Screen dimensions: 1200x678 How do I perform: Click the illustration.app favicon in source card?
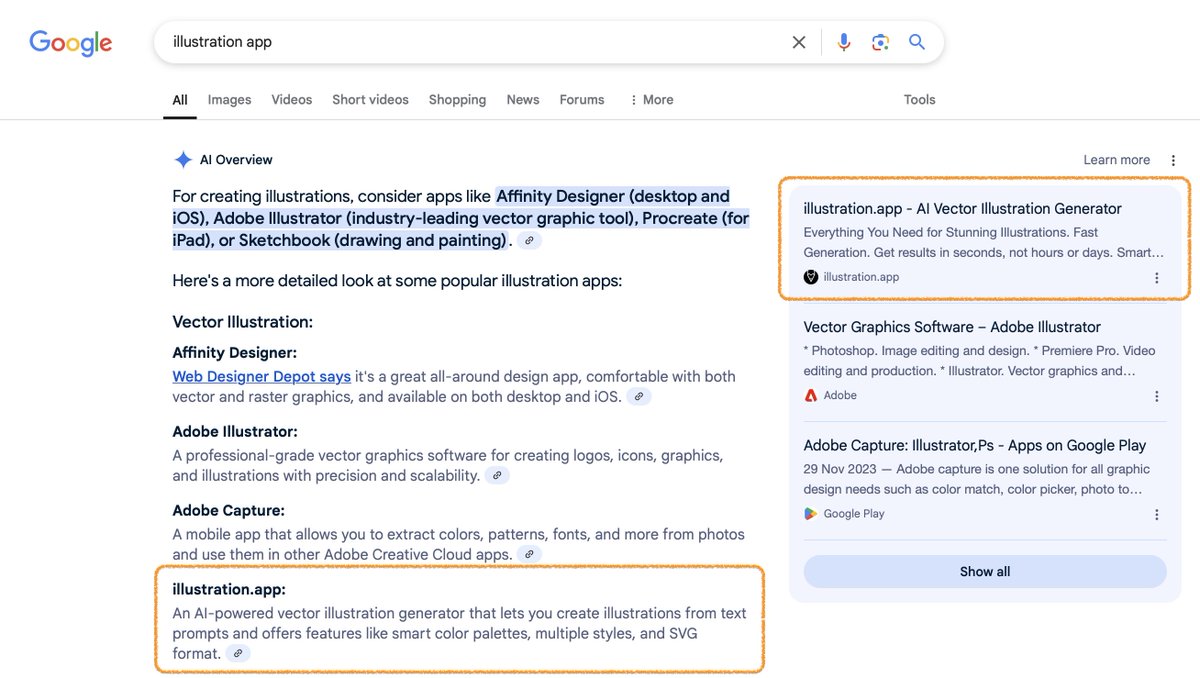click(x=811, y=277)
